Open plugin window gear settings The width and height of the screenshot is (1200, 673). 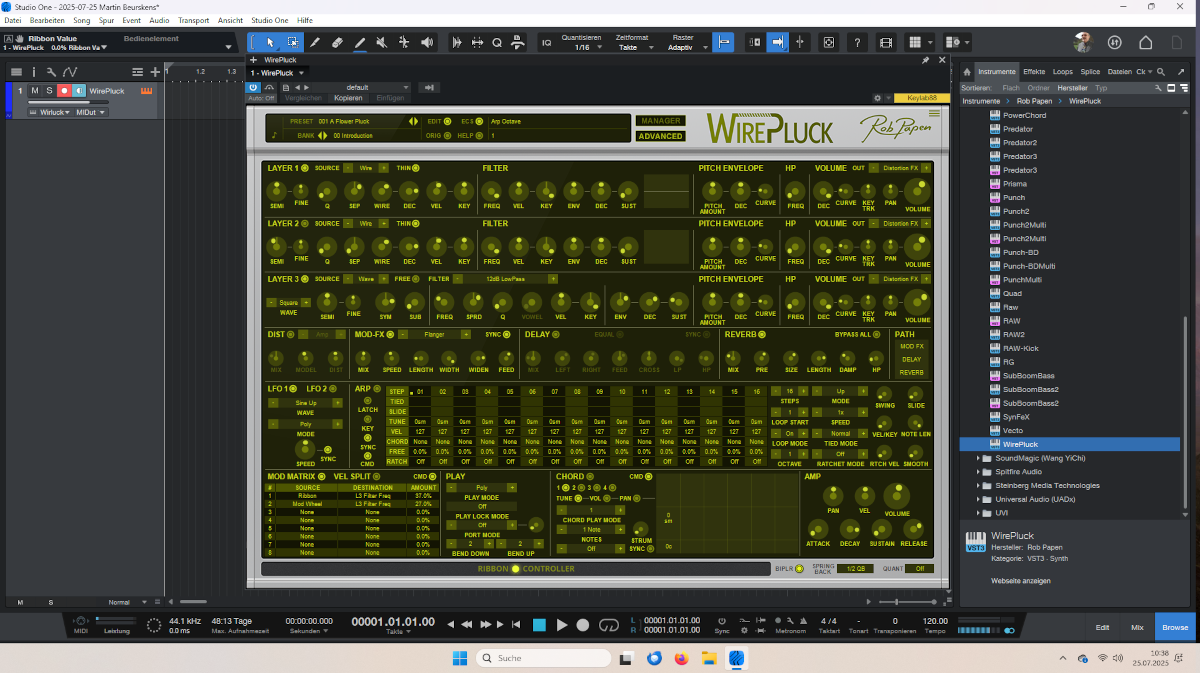pyautogui.click(x=877, y=98)
